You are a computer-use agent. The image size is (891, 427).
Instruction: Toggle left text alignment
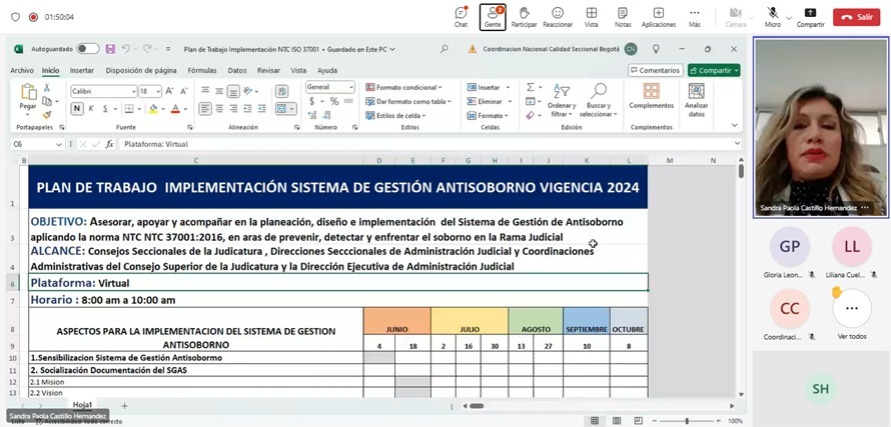(205, 108)
